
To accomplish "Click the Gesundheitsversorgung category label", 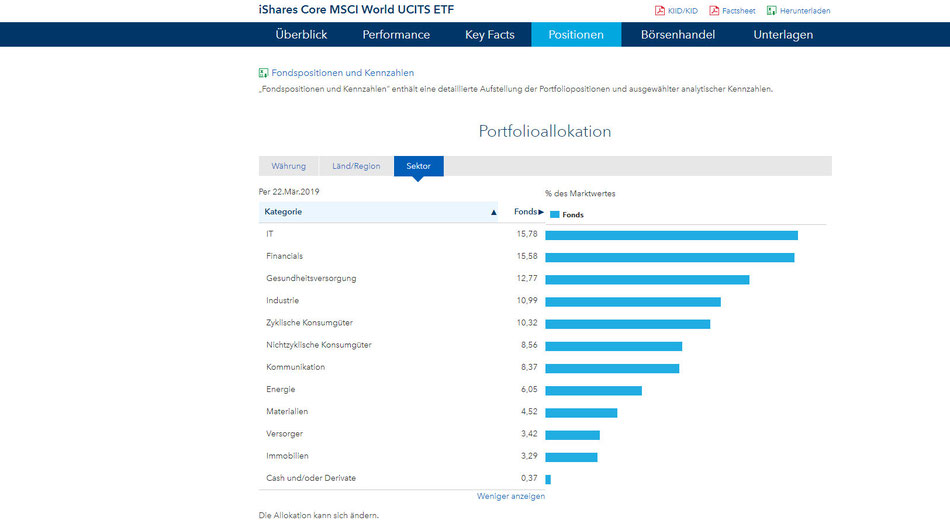I will 311,279.
